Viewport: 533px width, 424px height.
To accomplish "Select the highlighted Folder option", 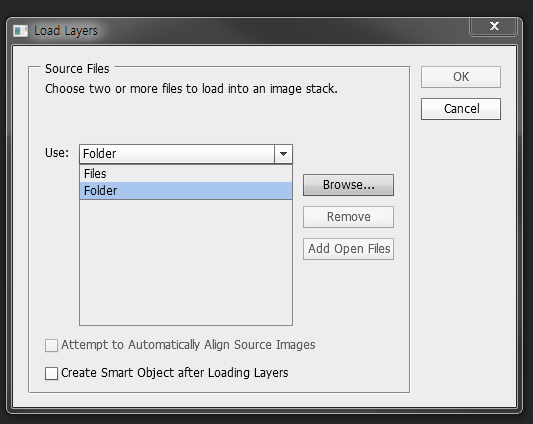I will 186,190.
